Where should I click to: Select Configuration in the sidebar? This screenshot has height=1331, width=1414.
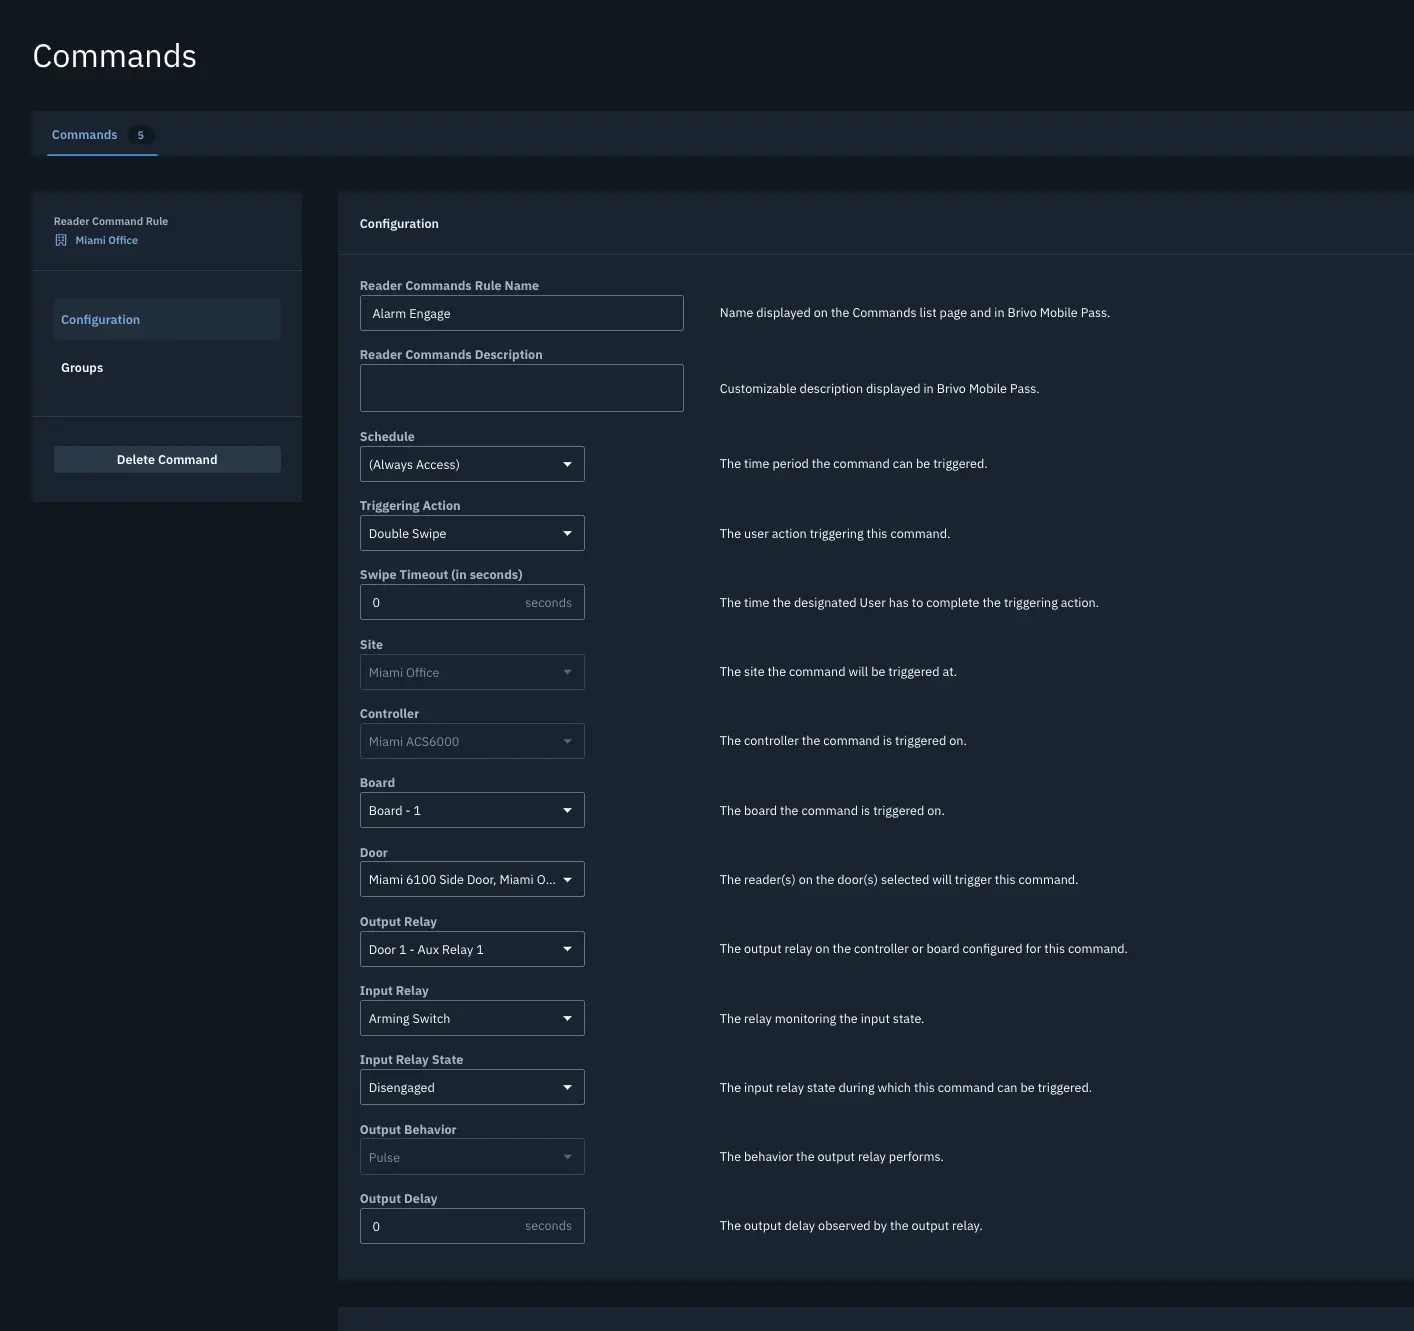click(x=167, y=320)
